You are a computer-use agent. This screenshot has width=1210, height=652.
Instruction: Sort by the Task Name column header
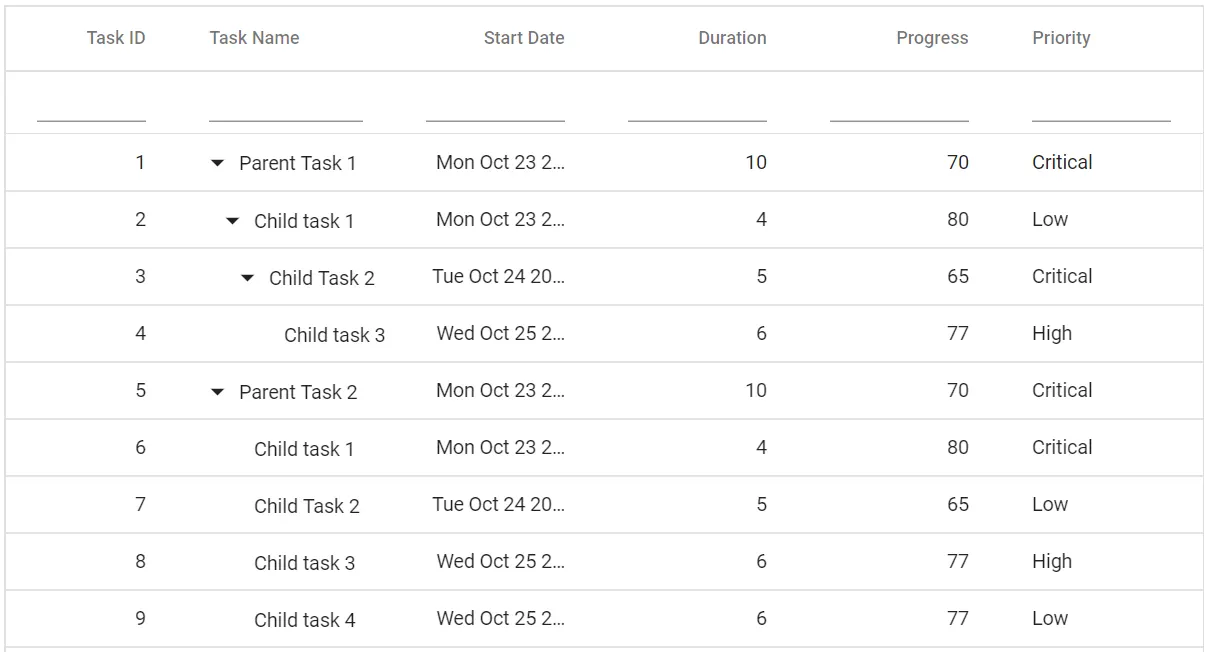pos(253,37)
